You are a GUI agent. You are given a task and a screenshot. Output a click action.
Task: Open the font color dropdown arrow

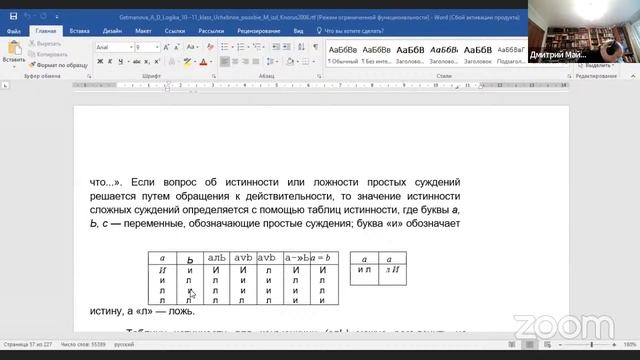[211, 62]
